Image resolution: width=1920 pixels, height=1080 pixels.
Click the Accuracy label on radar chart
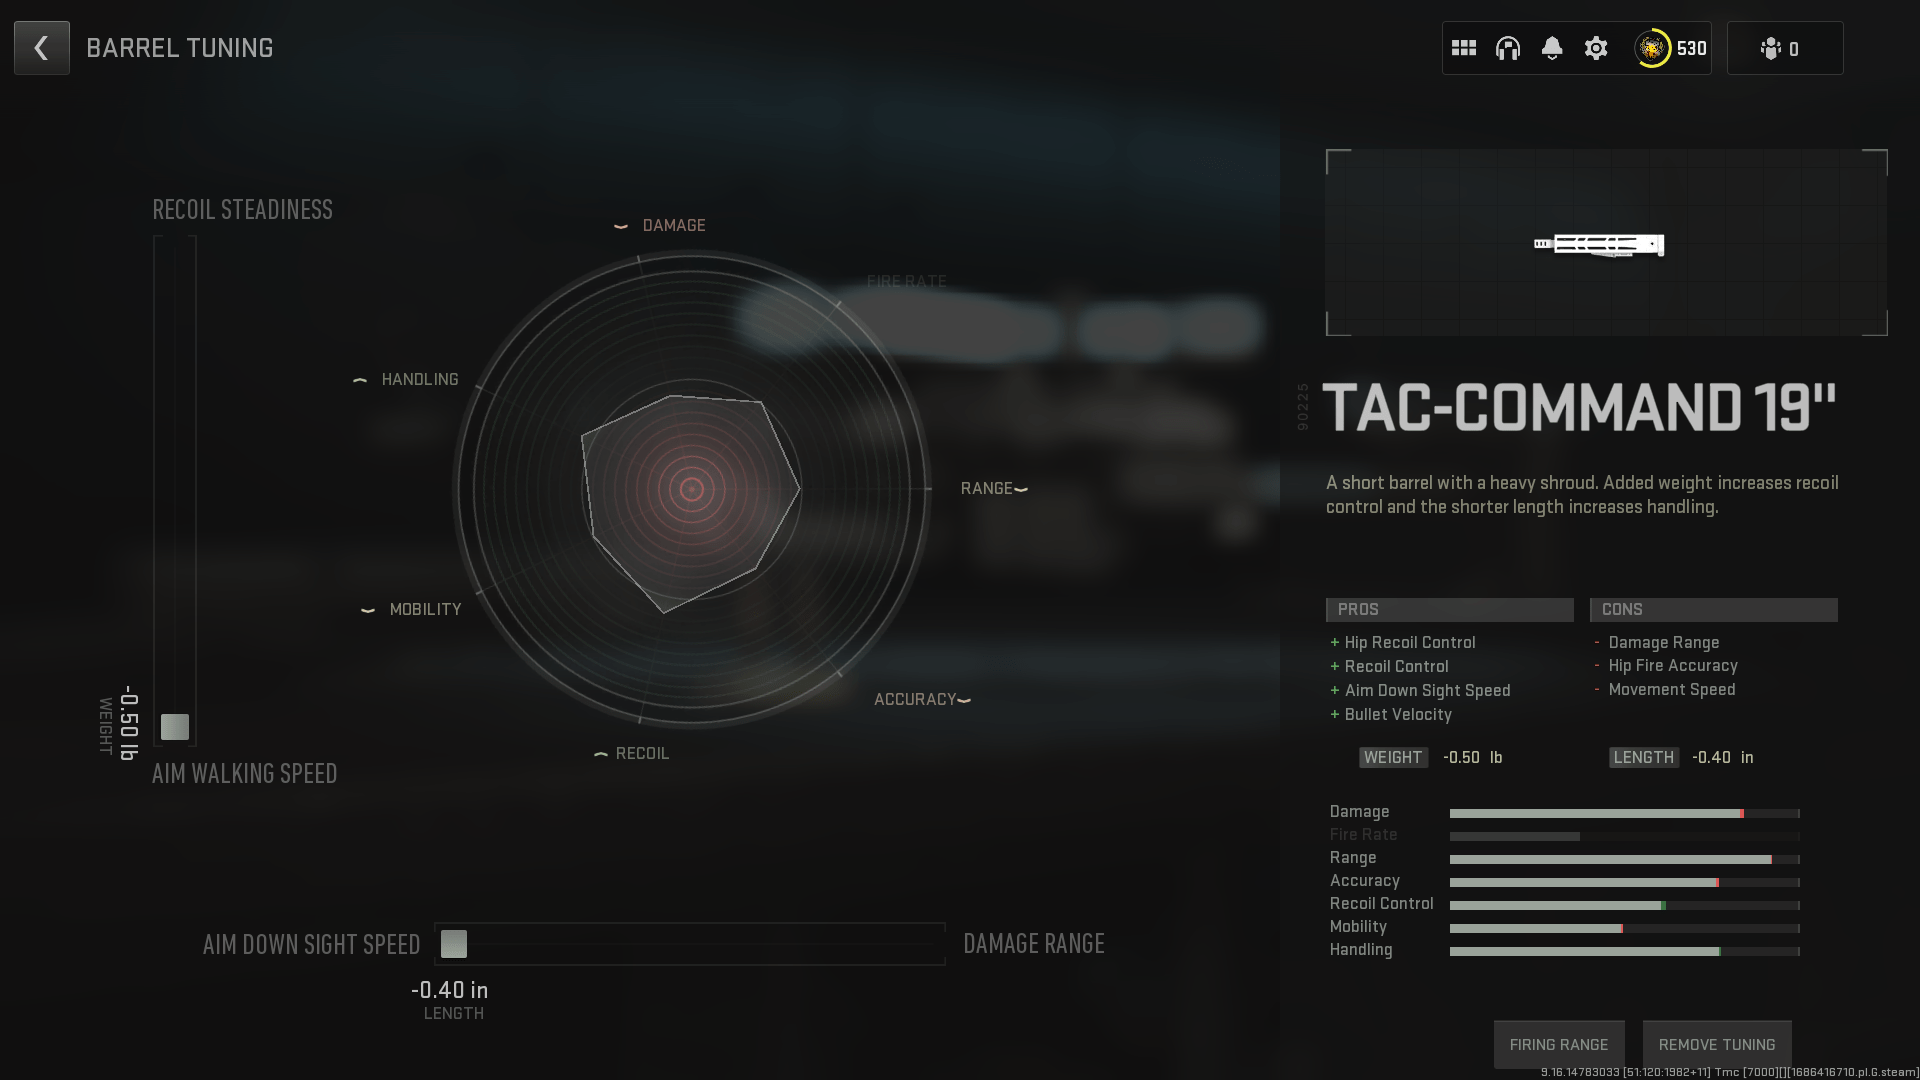pos(915,699)
